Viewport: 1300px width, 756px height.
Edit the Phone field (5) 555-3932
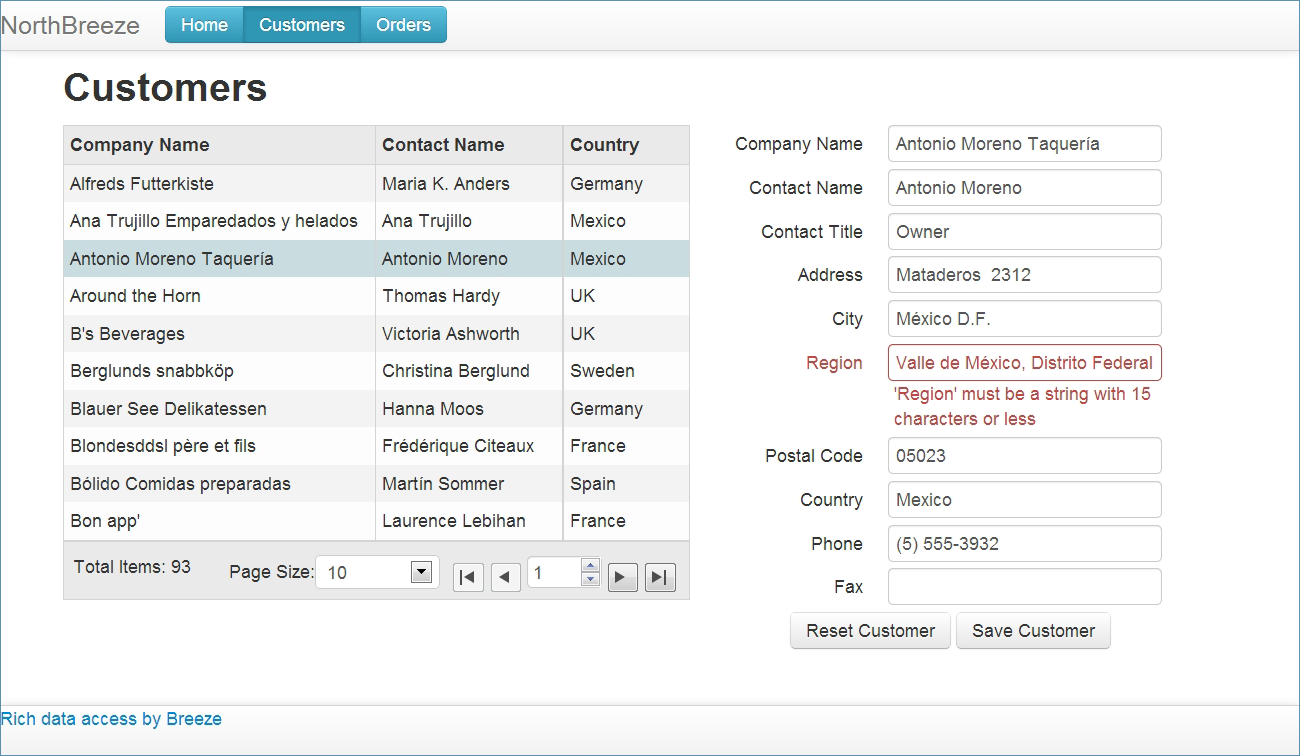[x=1024, y=543]
